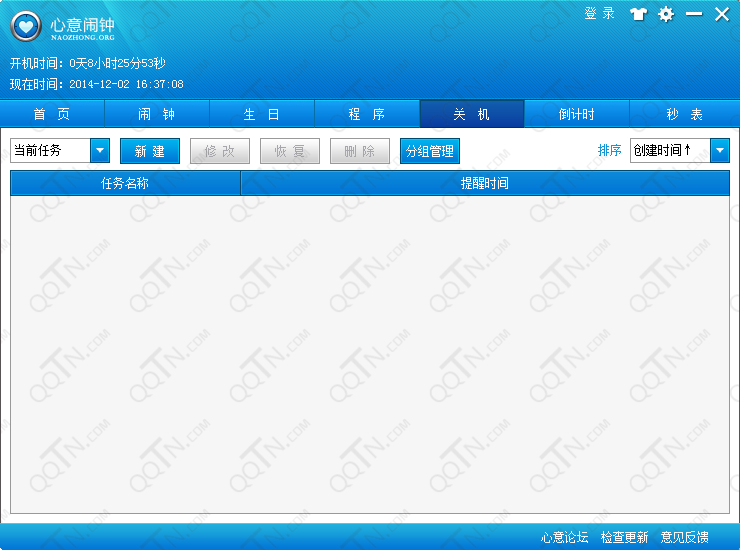Open the 心意论坛 forum link
Screen dimensions: 740x550
pyautogui.click(x=565, y=537)
